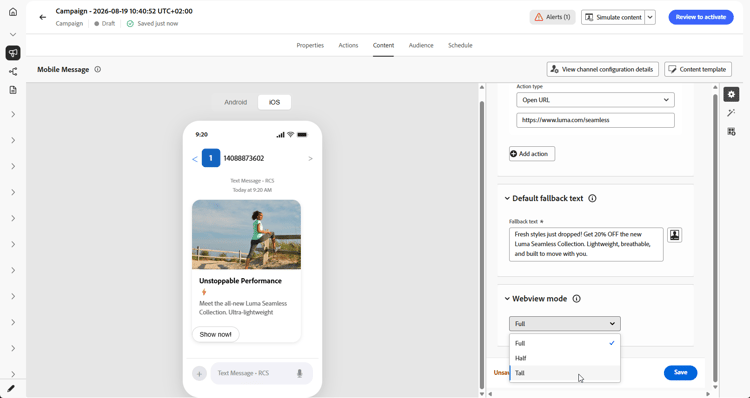Open Simulate content dropdown arrow
750x398 pixels.
pyautogui.click(x=650, y=17)
